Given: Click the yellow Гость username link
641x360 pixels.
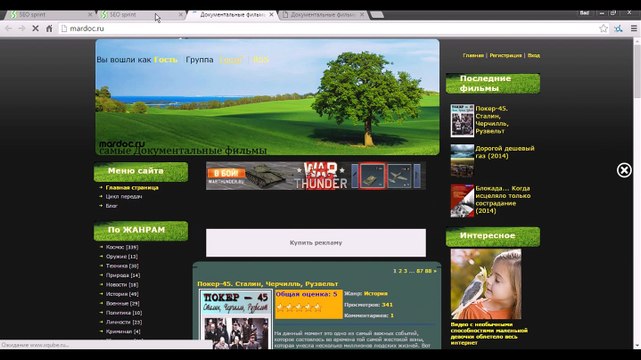Looking at the screenshot, I should click(166, 60).
